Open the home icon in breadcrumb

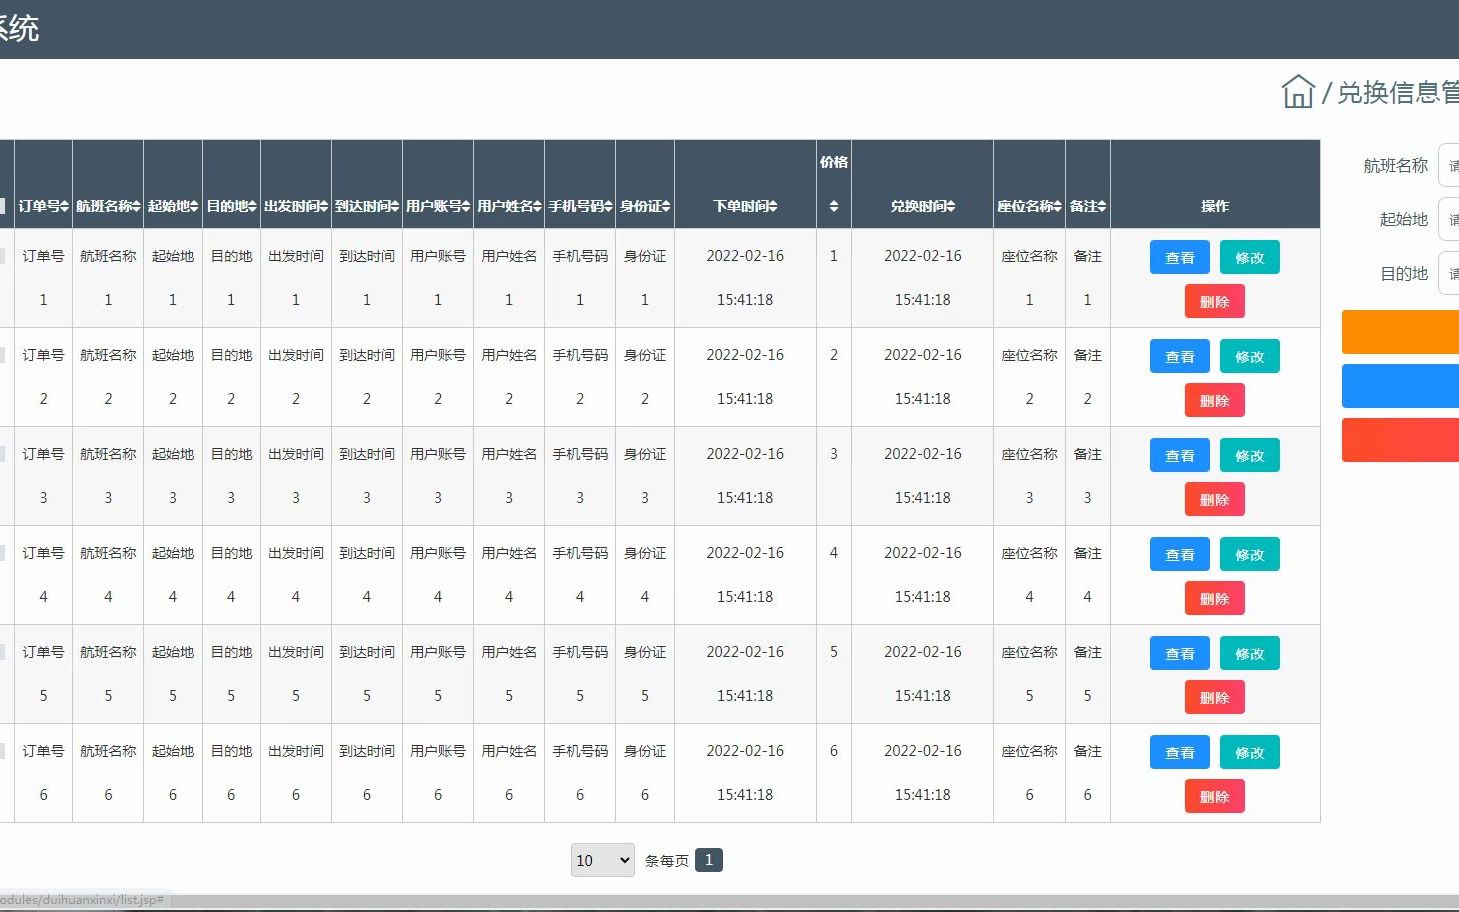click(x=1298, y=92)
